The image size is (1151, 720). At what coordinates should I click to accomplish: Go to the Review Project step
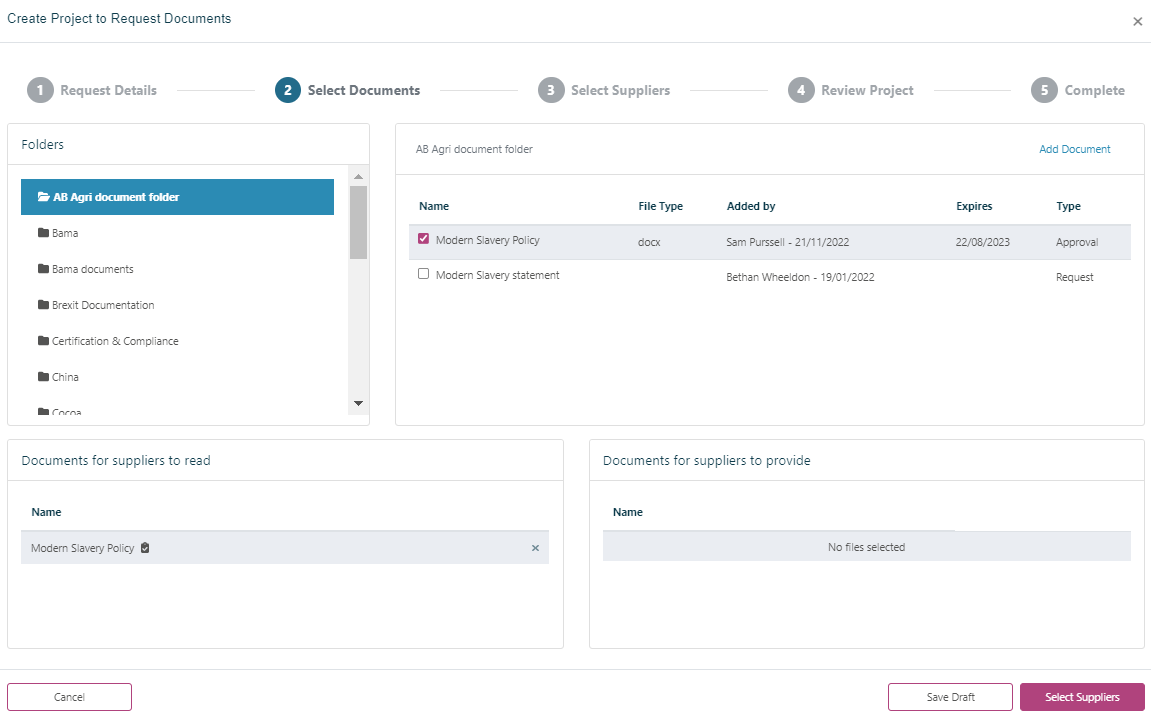point(851,90)
